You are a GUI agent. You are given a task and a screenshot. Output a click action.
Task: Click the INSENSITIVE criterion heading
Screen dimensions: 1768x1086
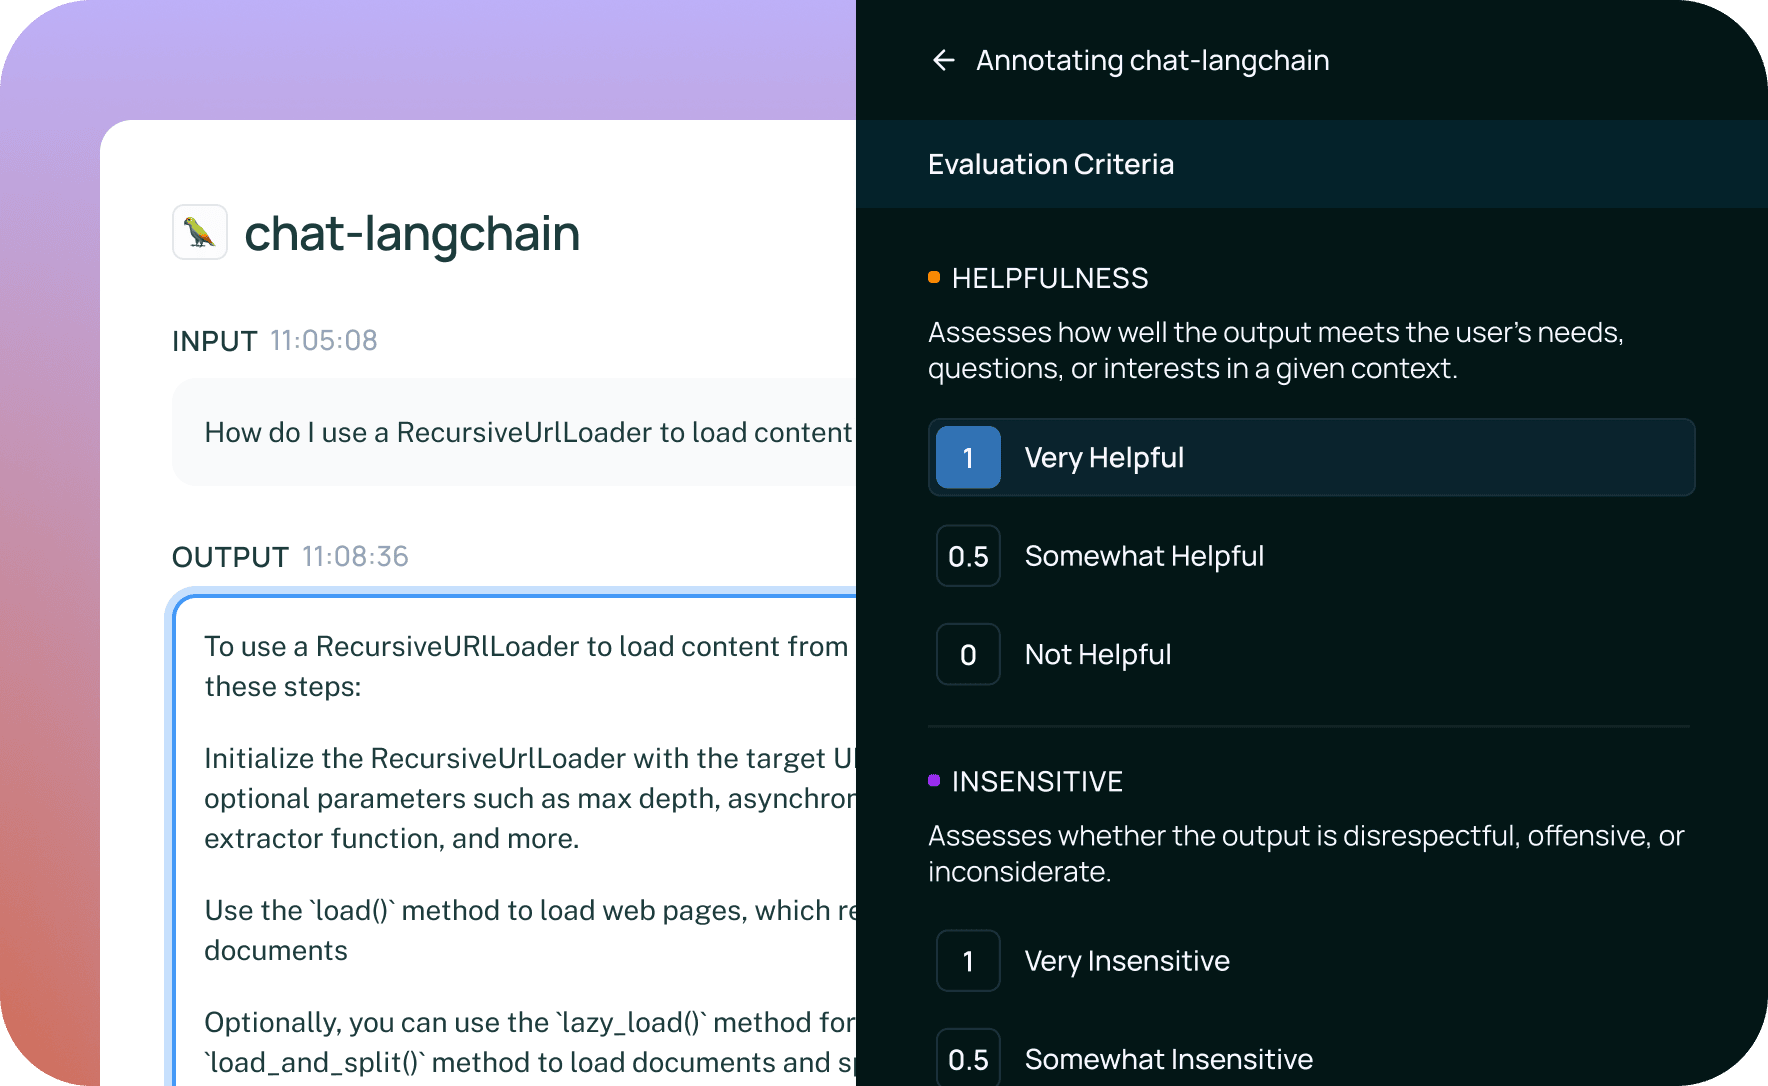tap(1037, 782)
